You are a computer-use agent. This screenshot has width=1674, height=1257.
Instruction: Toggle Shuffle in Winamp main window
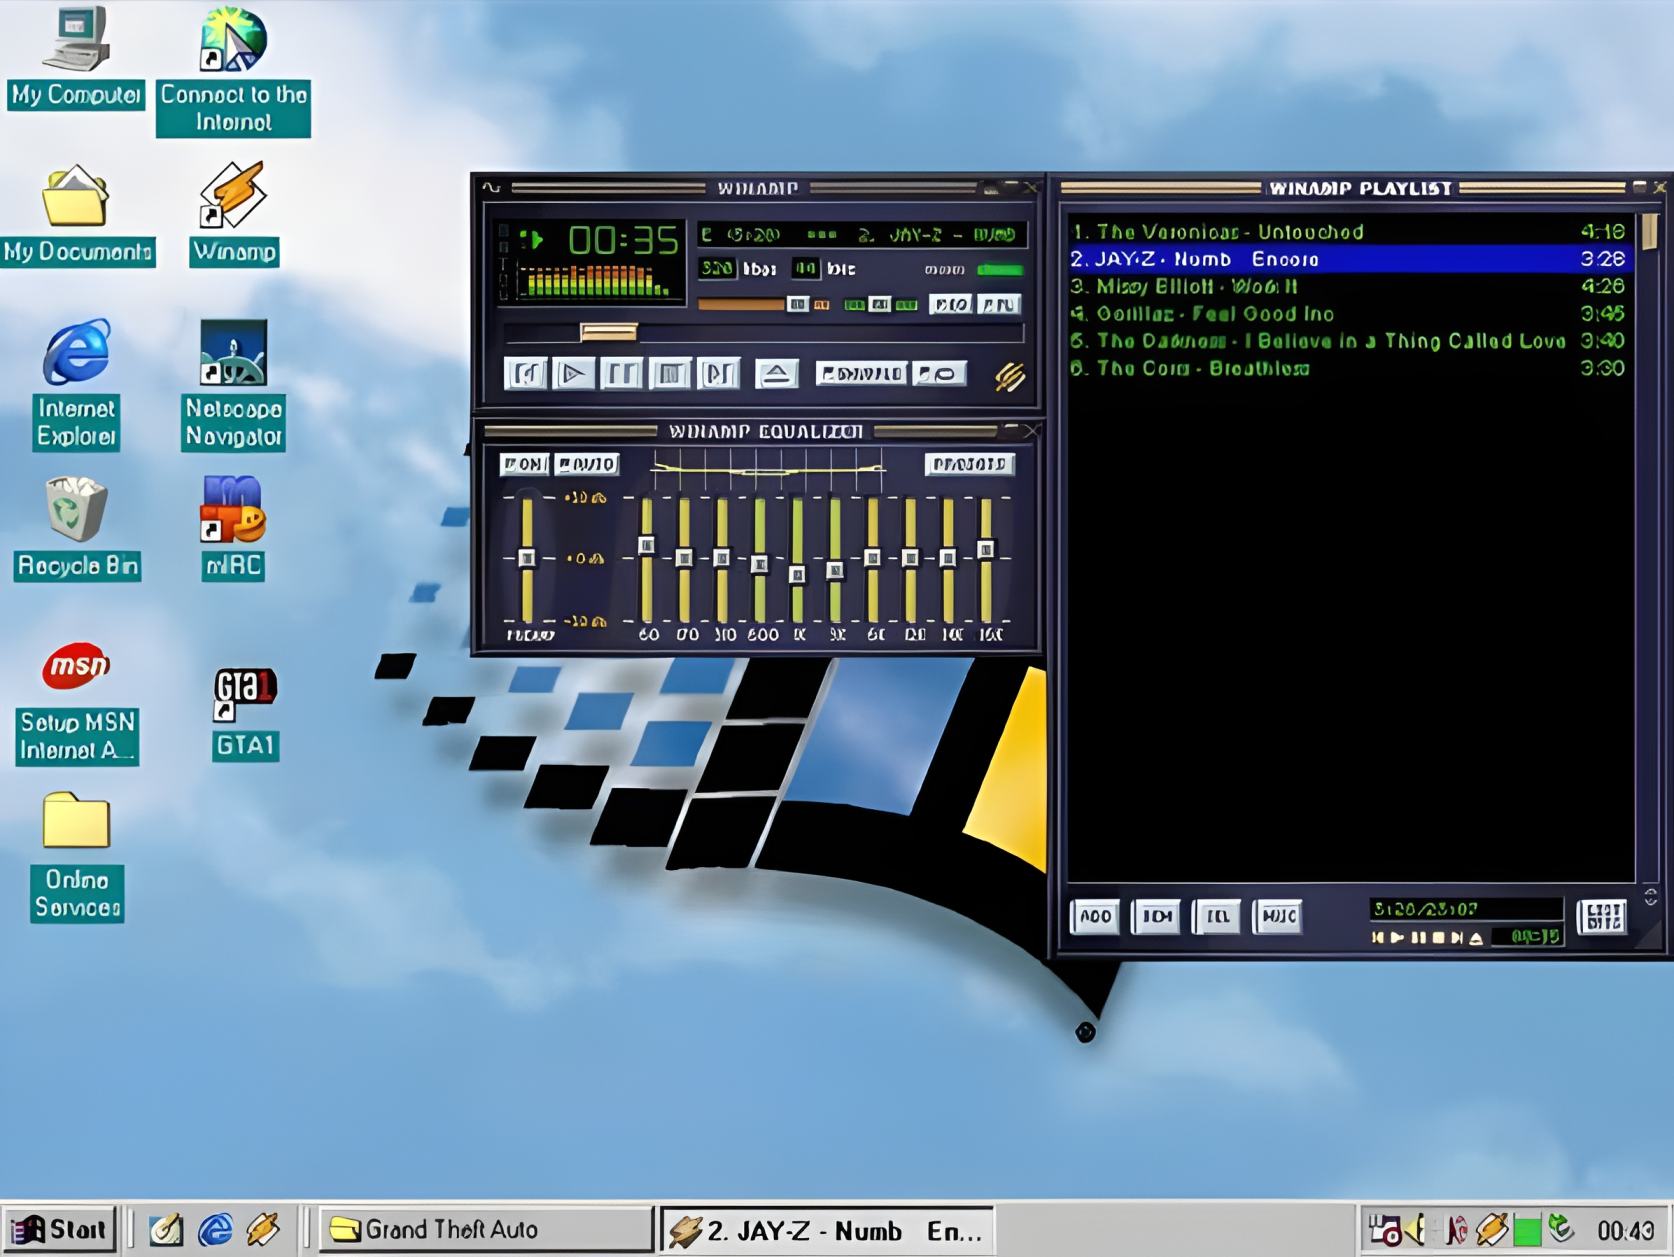[861, 374]
